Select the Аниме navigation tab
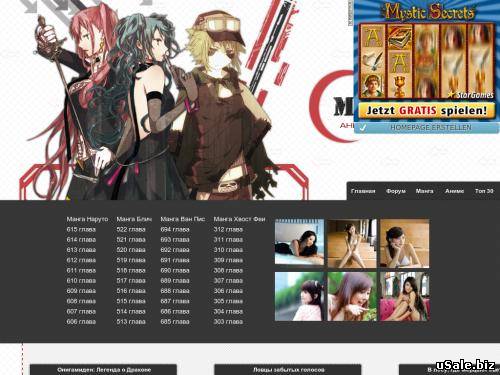 [454, 191]
